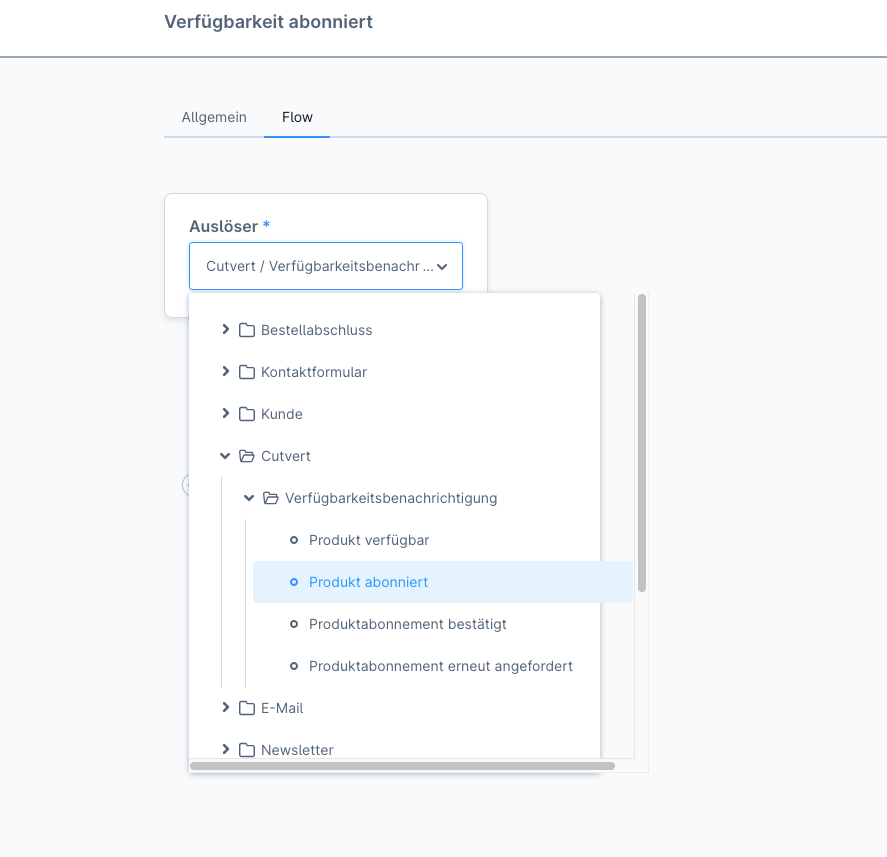Collapse the Verfügbarkeitsbenachrichtigung subfolder

point(249,498)
